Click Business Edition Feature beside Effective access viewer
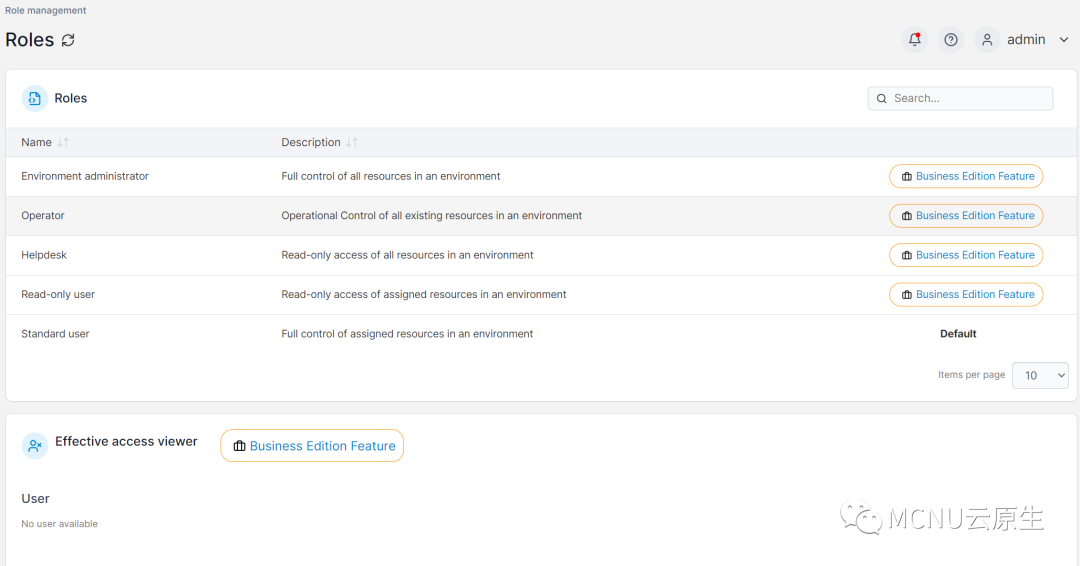This screenshot has height=566, width=1080. point(312,446)
